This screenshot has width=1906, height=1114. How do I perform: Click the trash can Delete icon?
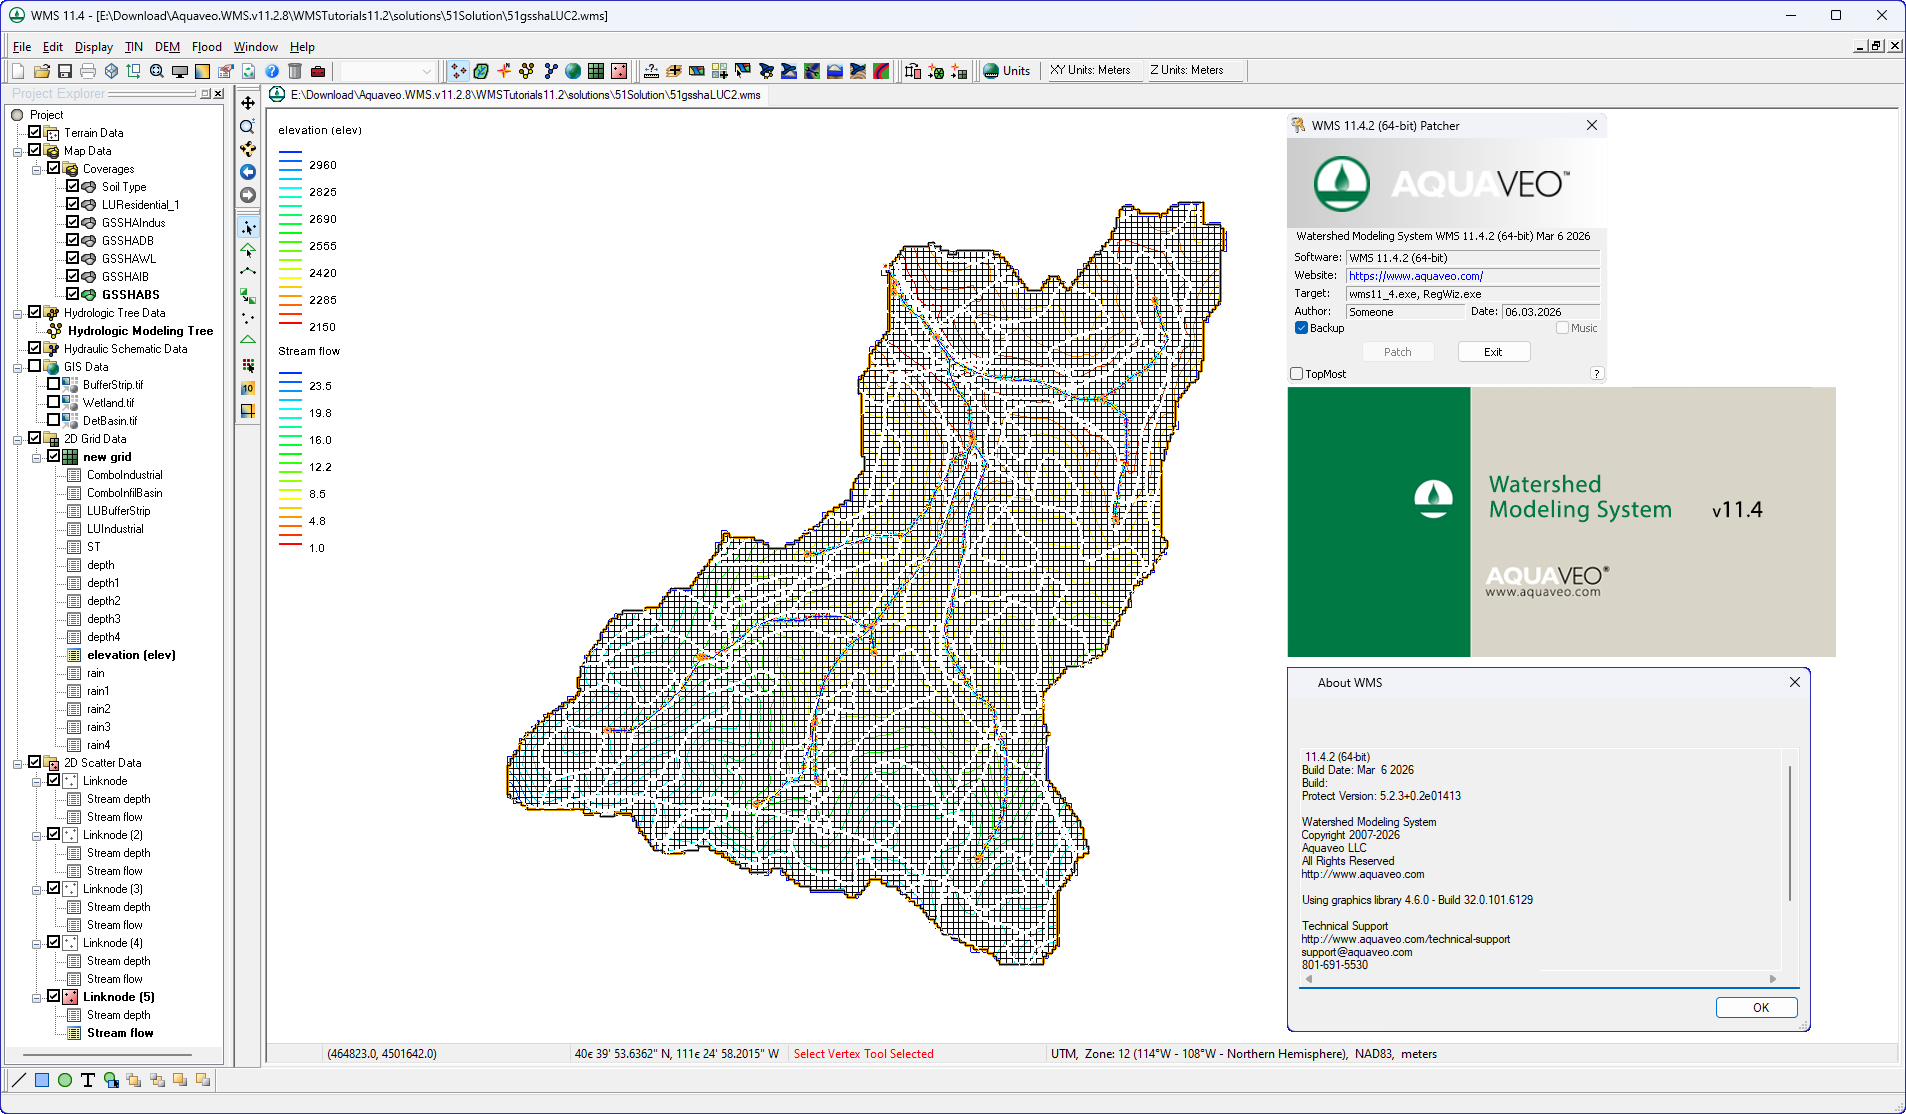click(295, 71)
